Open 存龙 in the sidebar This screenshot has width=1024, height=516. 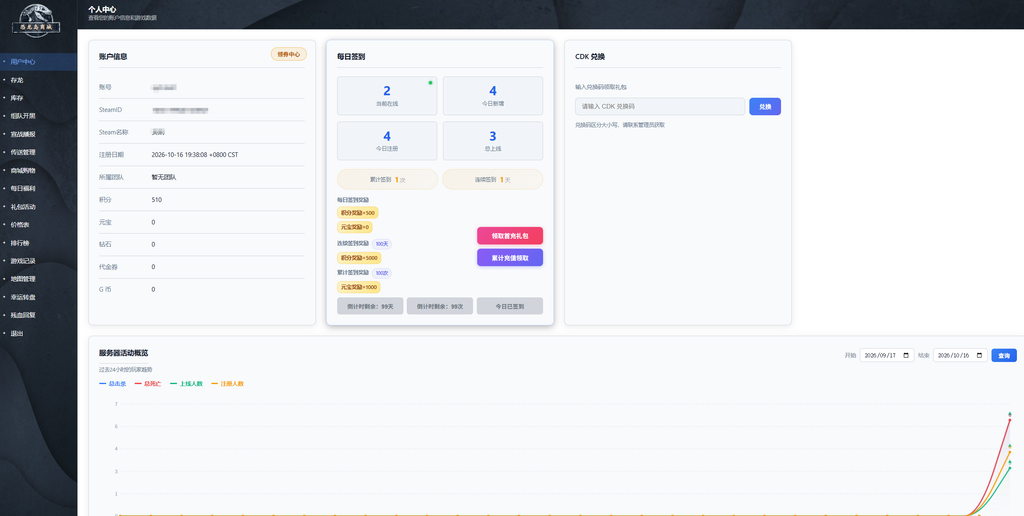coord(39,80)
